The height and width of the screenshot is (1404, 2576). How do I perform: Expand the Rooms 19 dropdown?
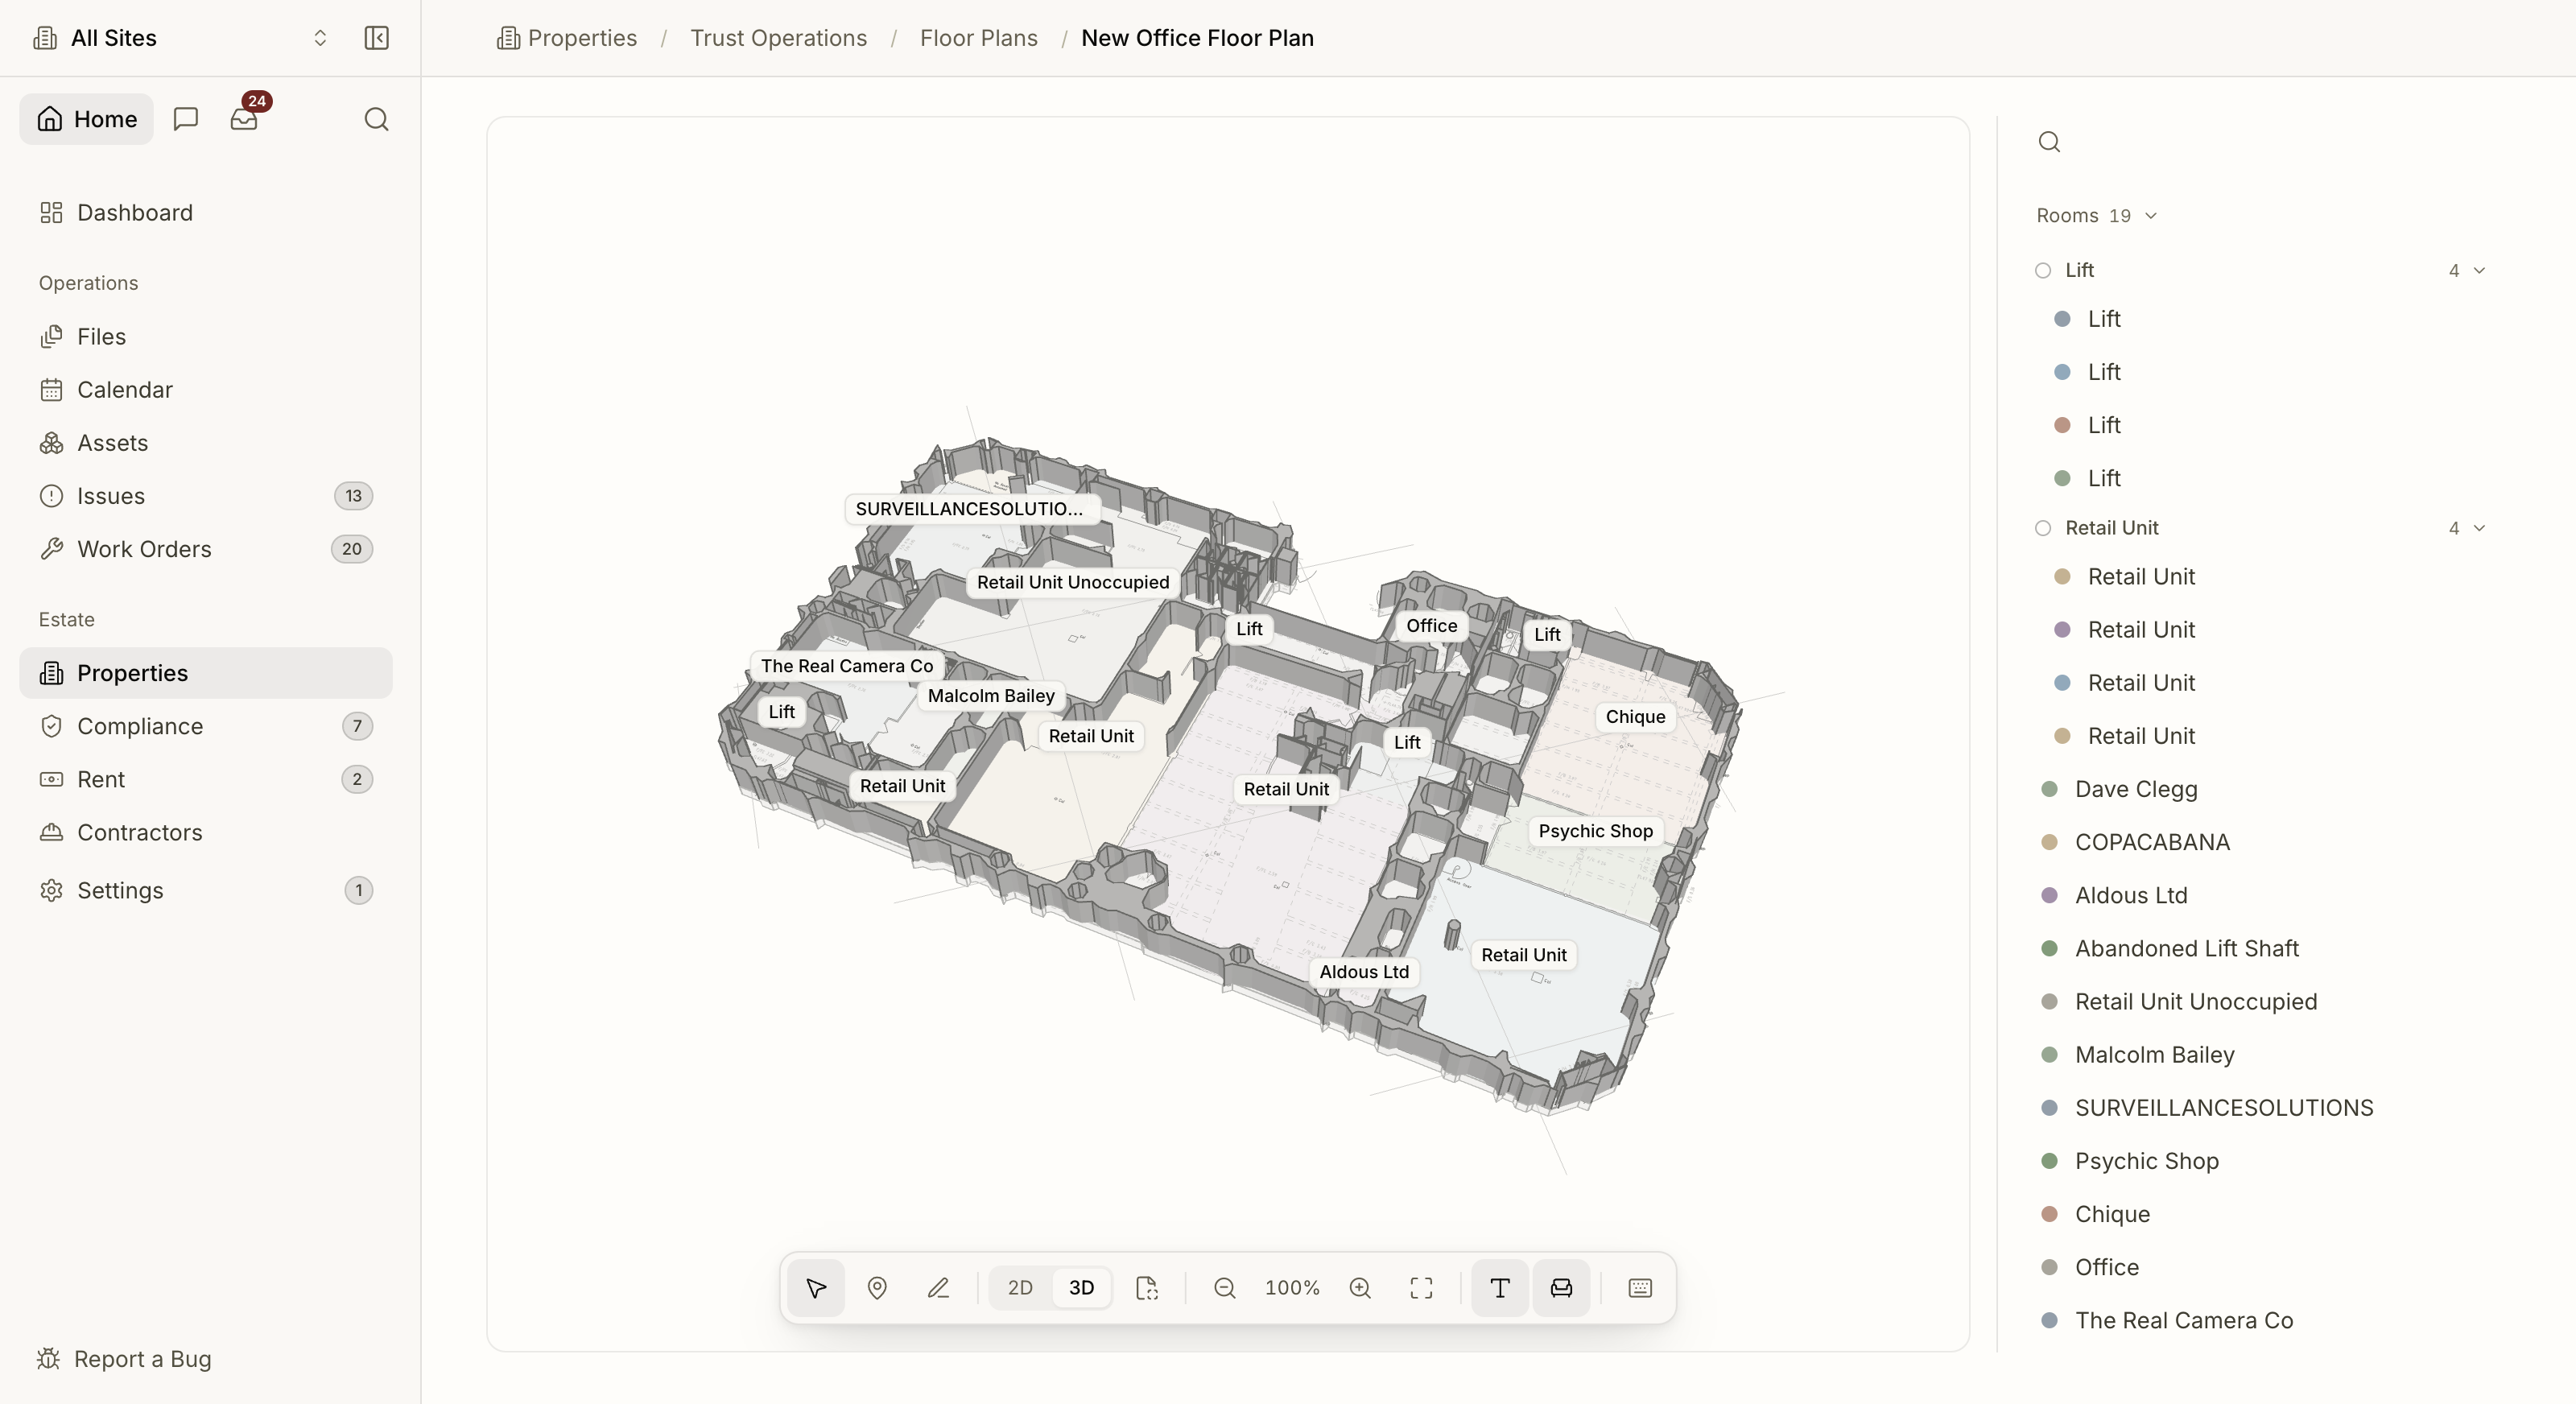click(2097, 216)
